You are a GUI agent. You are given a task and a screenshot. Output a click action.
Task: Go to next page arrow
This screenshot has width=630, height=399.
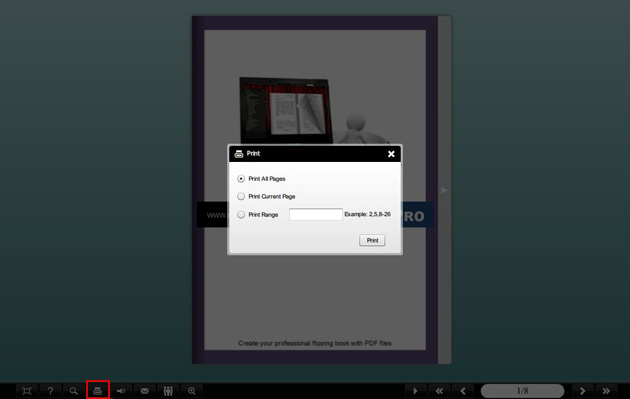pyautogui.click(x=583, y=391)
